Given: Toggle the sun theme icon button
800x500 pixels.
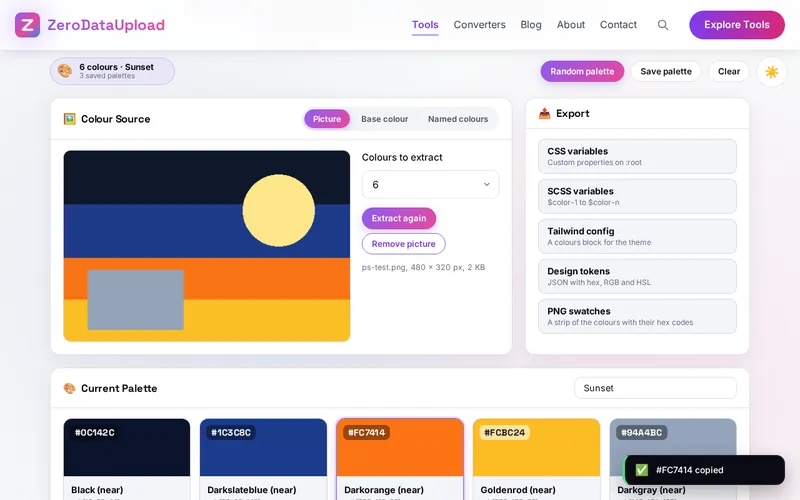Looking at the screenshot, I should click(x=771, y=72).
